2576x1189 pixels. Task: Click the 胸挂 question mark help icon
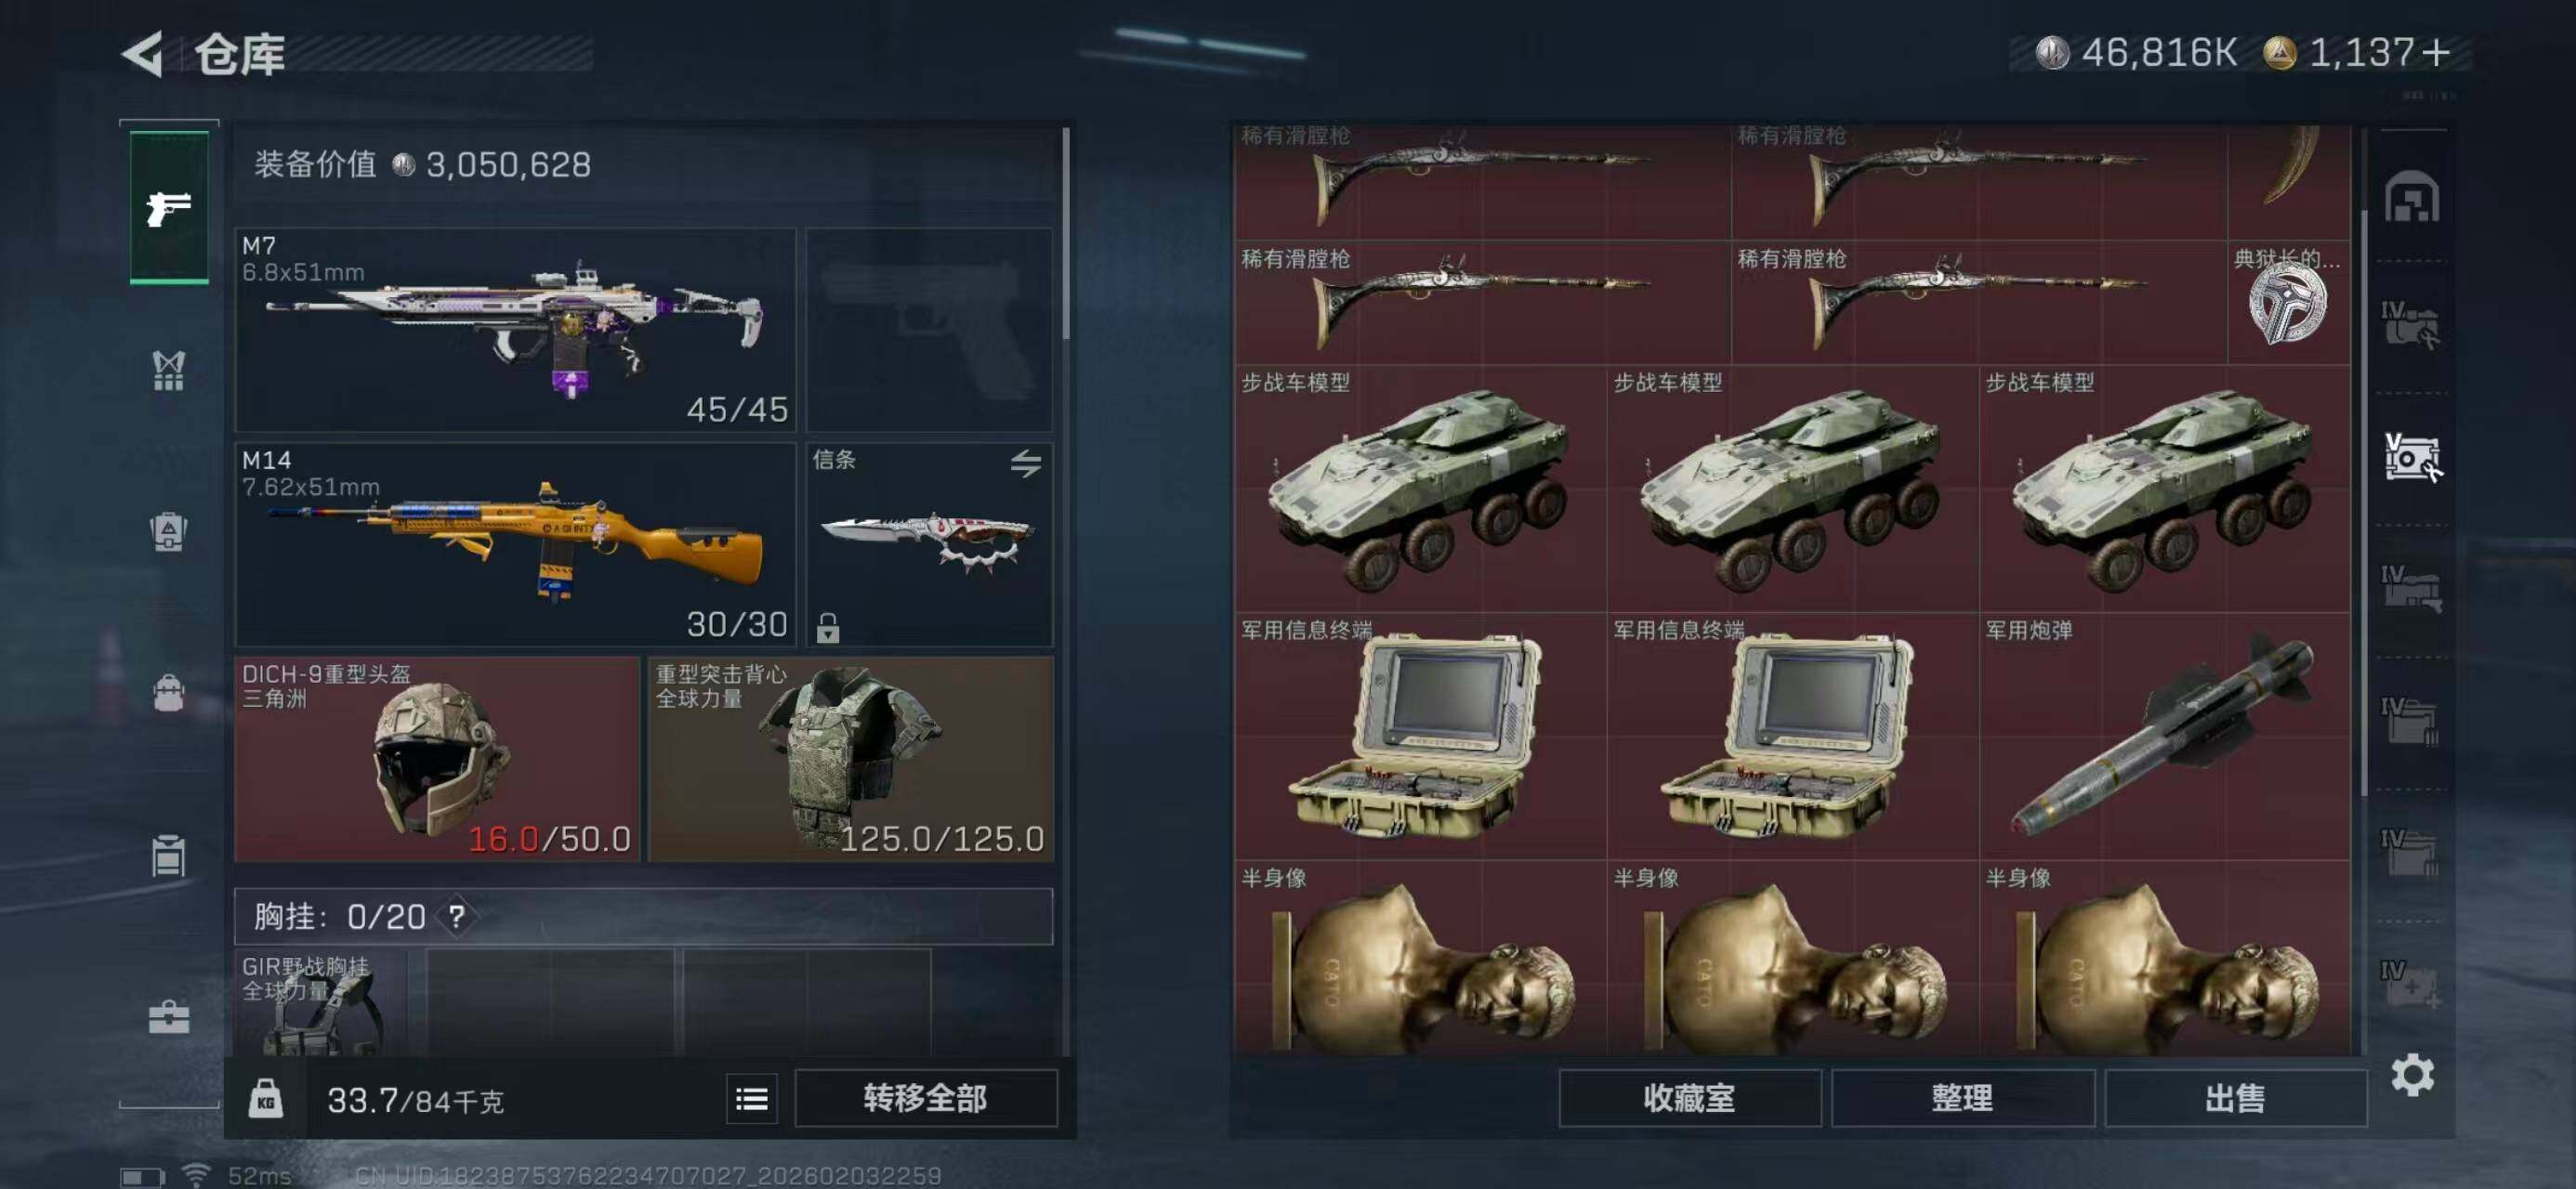tap(456, 915)
